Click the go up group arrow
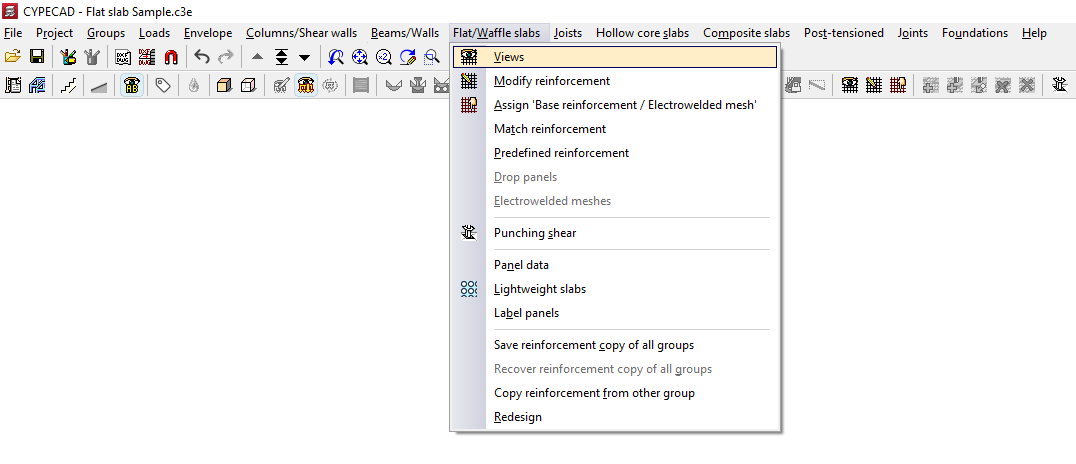Image resolution: width=1076 pixels, height=464 pixels. [x=258, y=57]
